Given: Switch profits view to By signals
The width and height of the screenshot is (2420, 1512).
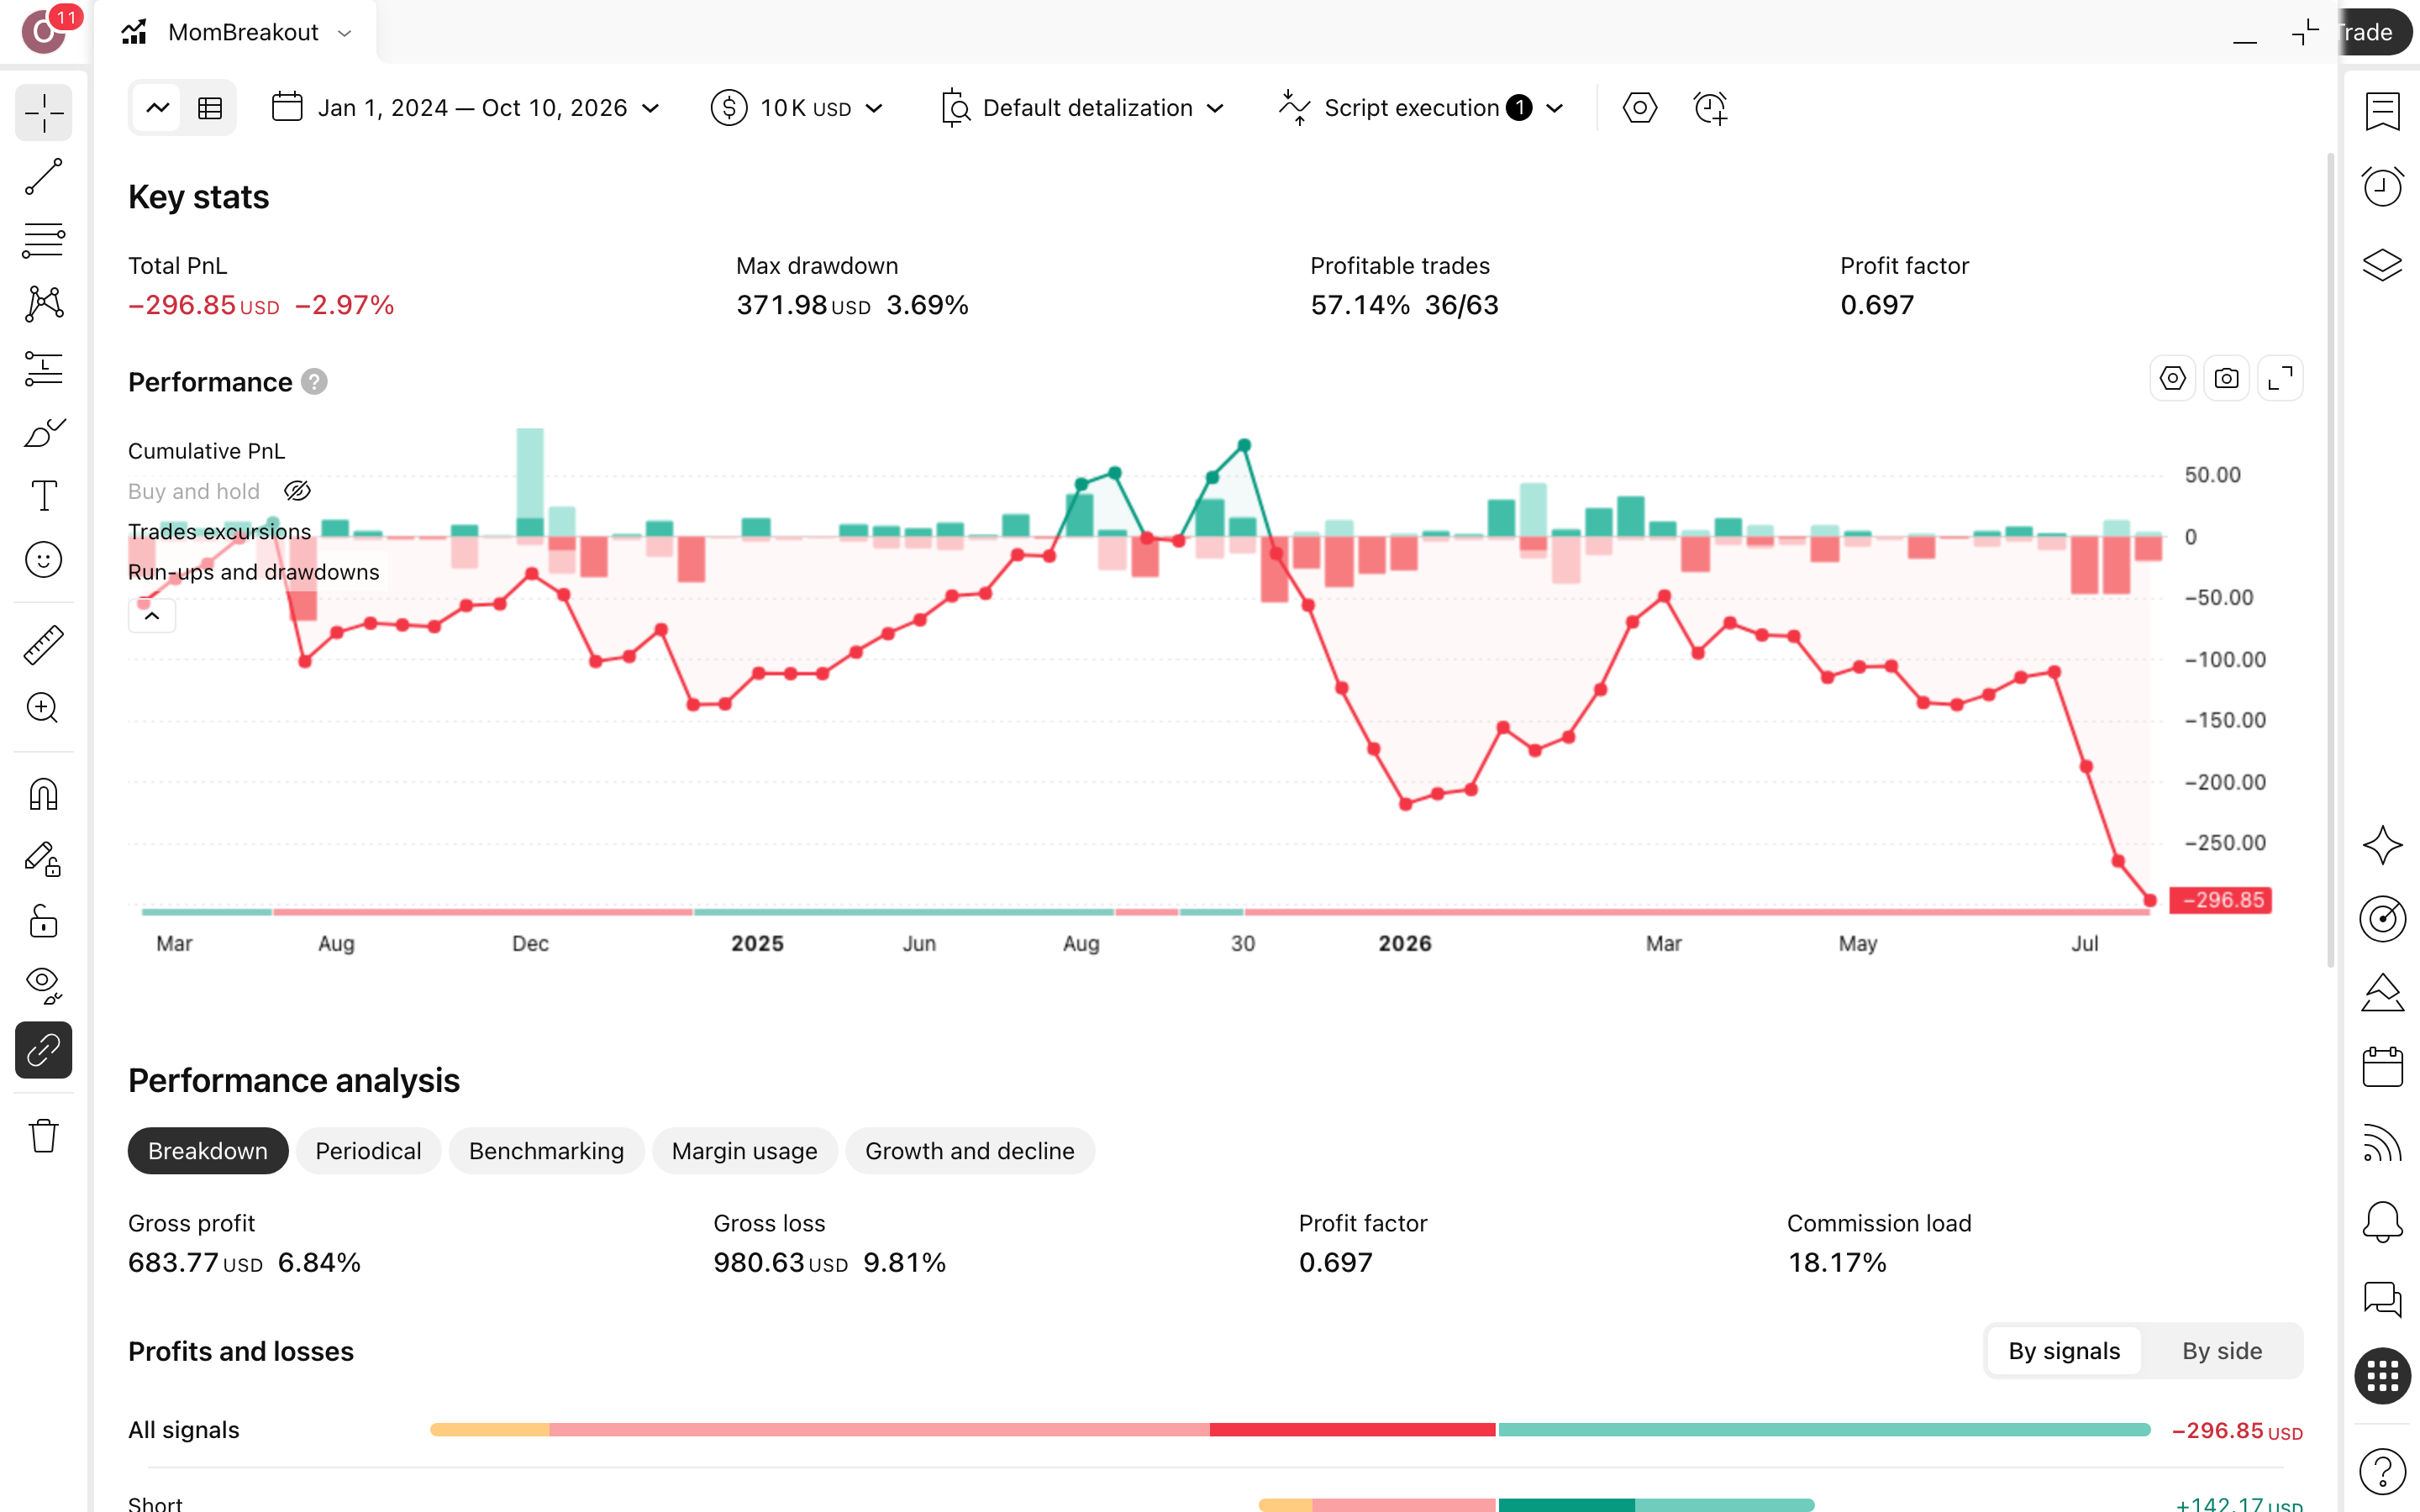Looking at the screenshot, I should [2064, 1351].
